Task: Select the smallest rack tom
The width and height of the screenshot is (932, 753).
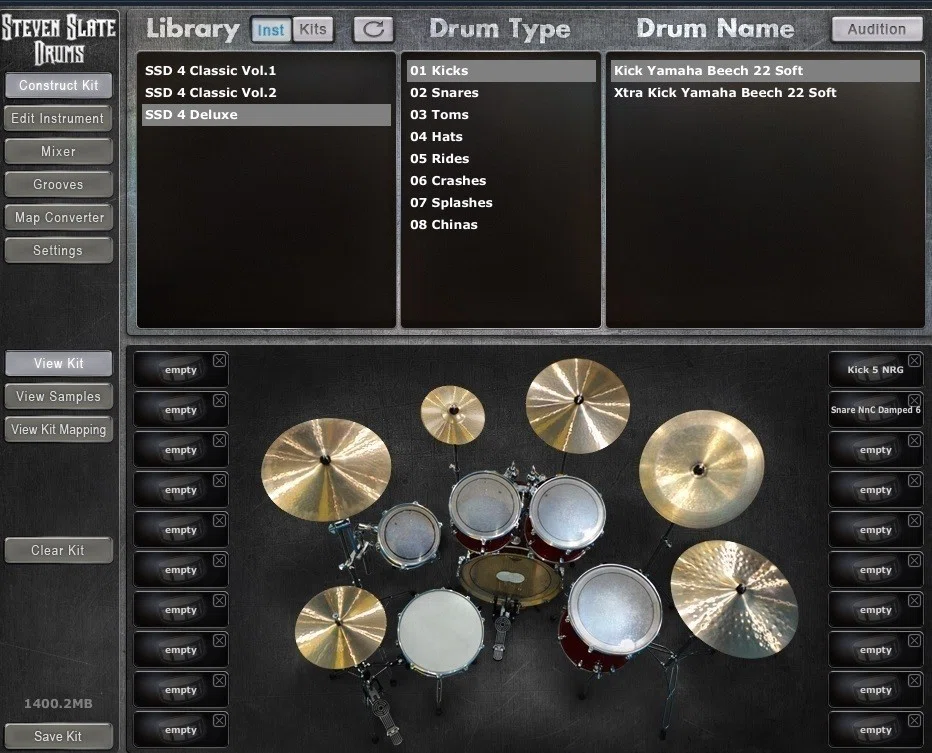Action: click(410, 535)
